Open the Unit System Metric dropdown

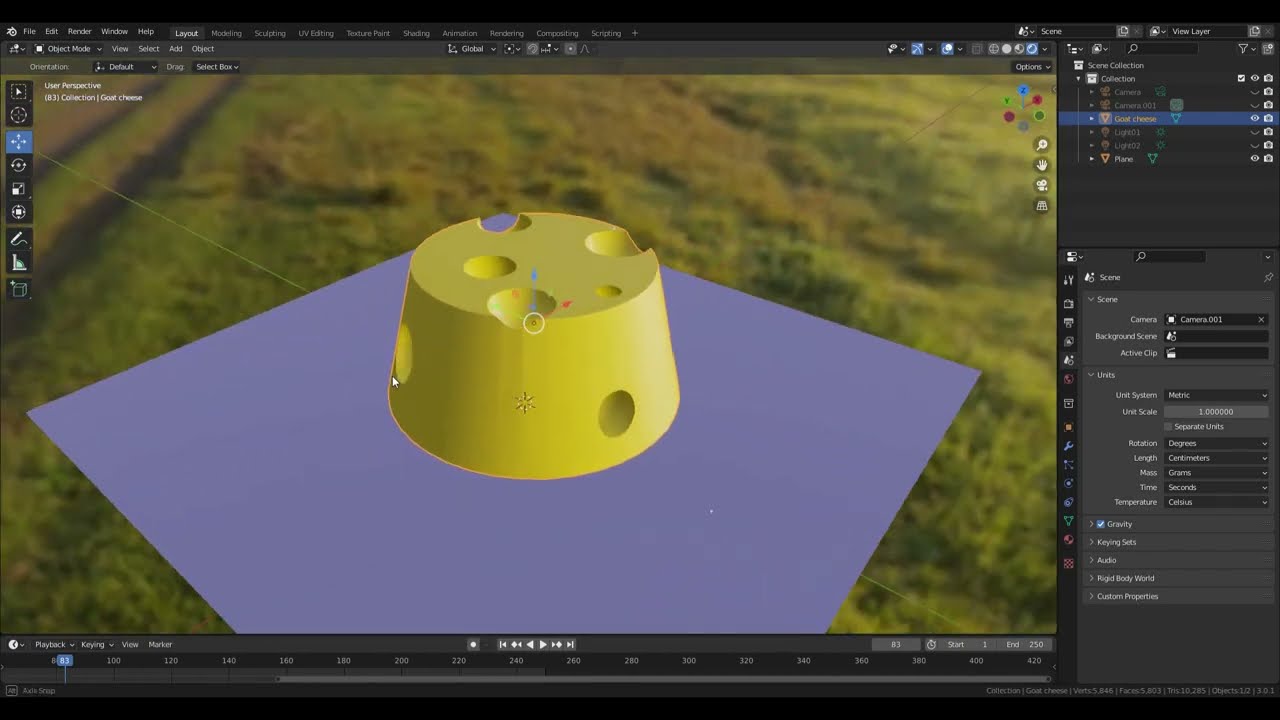point(1216,395)
